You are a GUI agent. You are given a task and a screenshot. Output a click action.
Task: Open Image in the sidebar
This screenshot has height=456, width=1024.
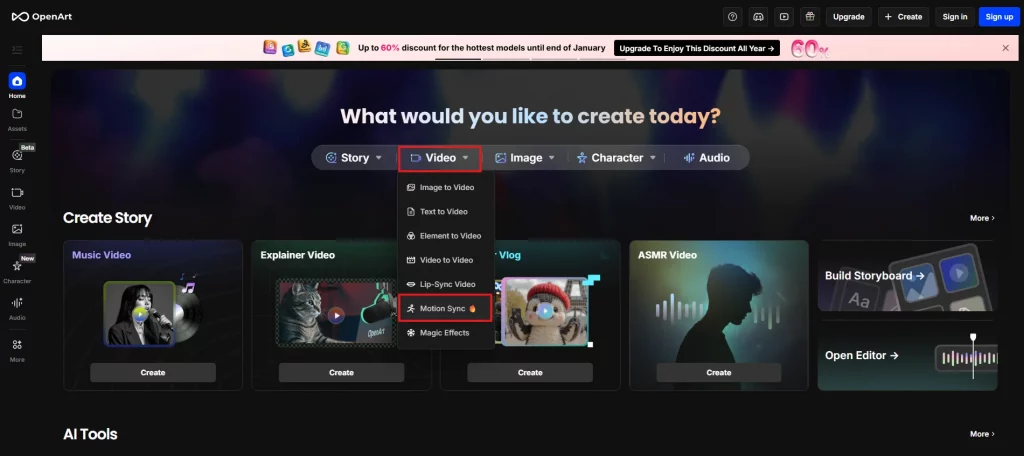tap(17, 235)
